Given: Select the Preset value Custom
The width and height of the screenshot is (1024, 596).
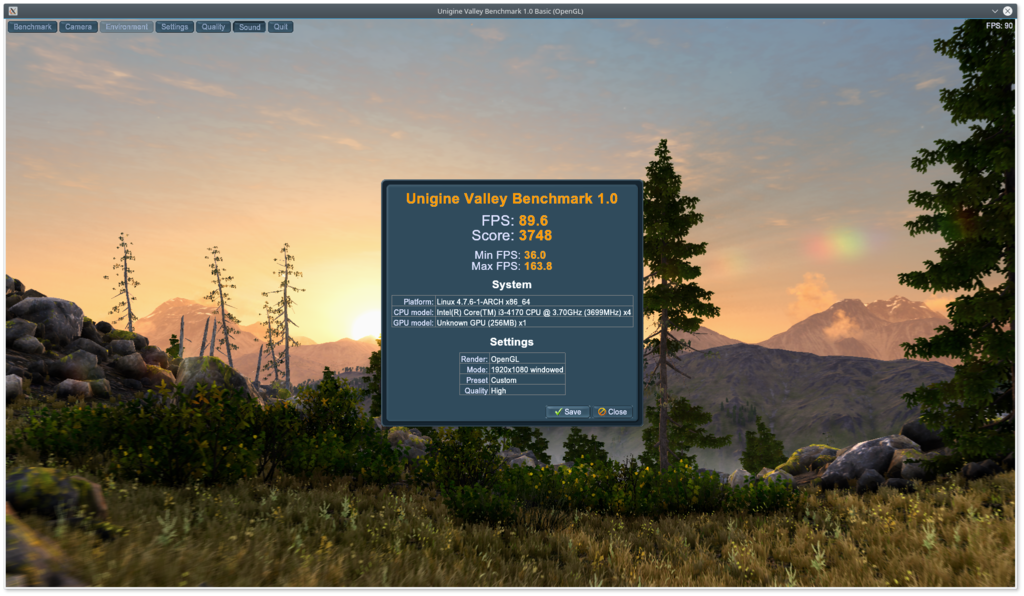Looking at the screenshot, I should coord(504,381).
